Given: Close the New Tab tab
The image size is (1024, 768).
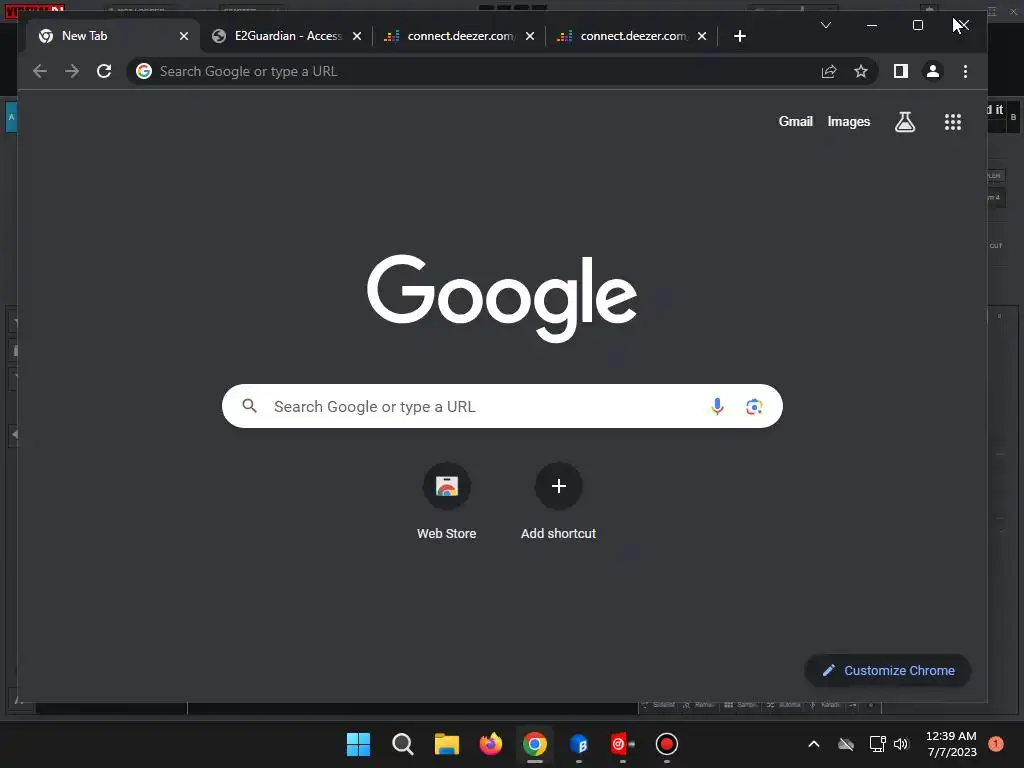Looking at the screenshot, I should click(x=184, y=36).
